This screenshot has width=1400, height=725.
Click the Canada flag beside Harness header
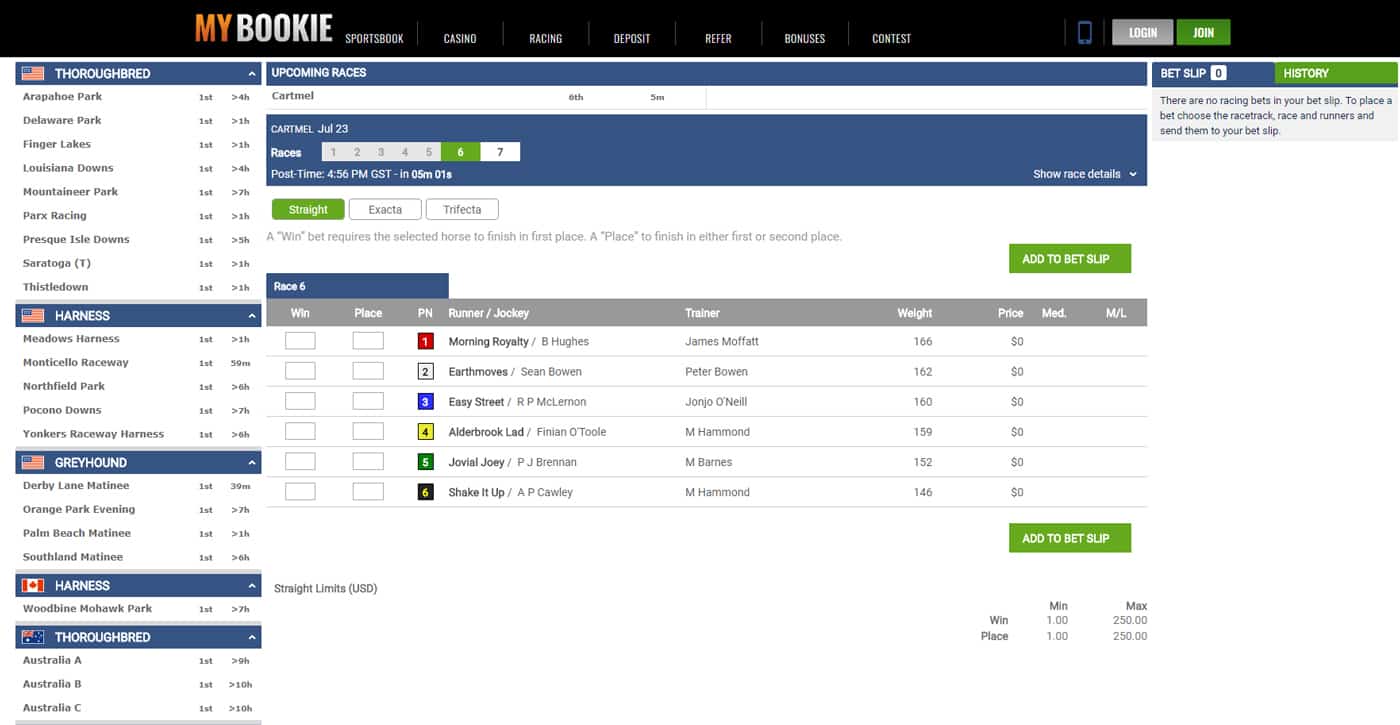coord(33,585)
